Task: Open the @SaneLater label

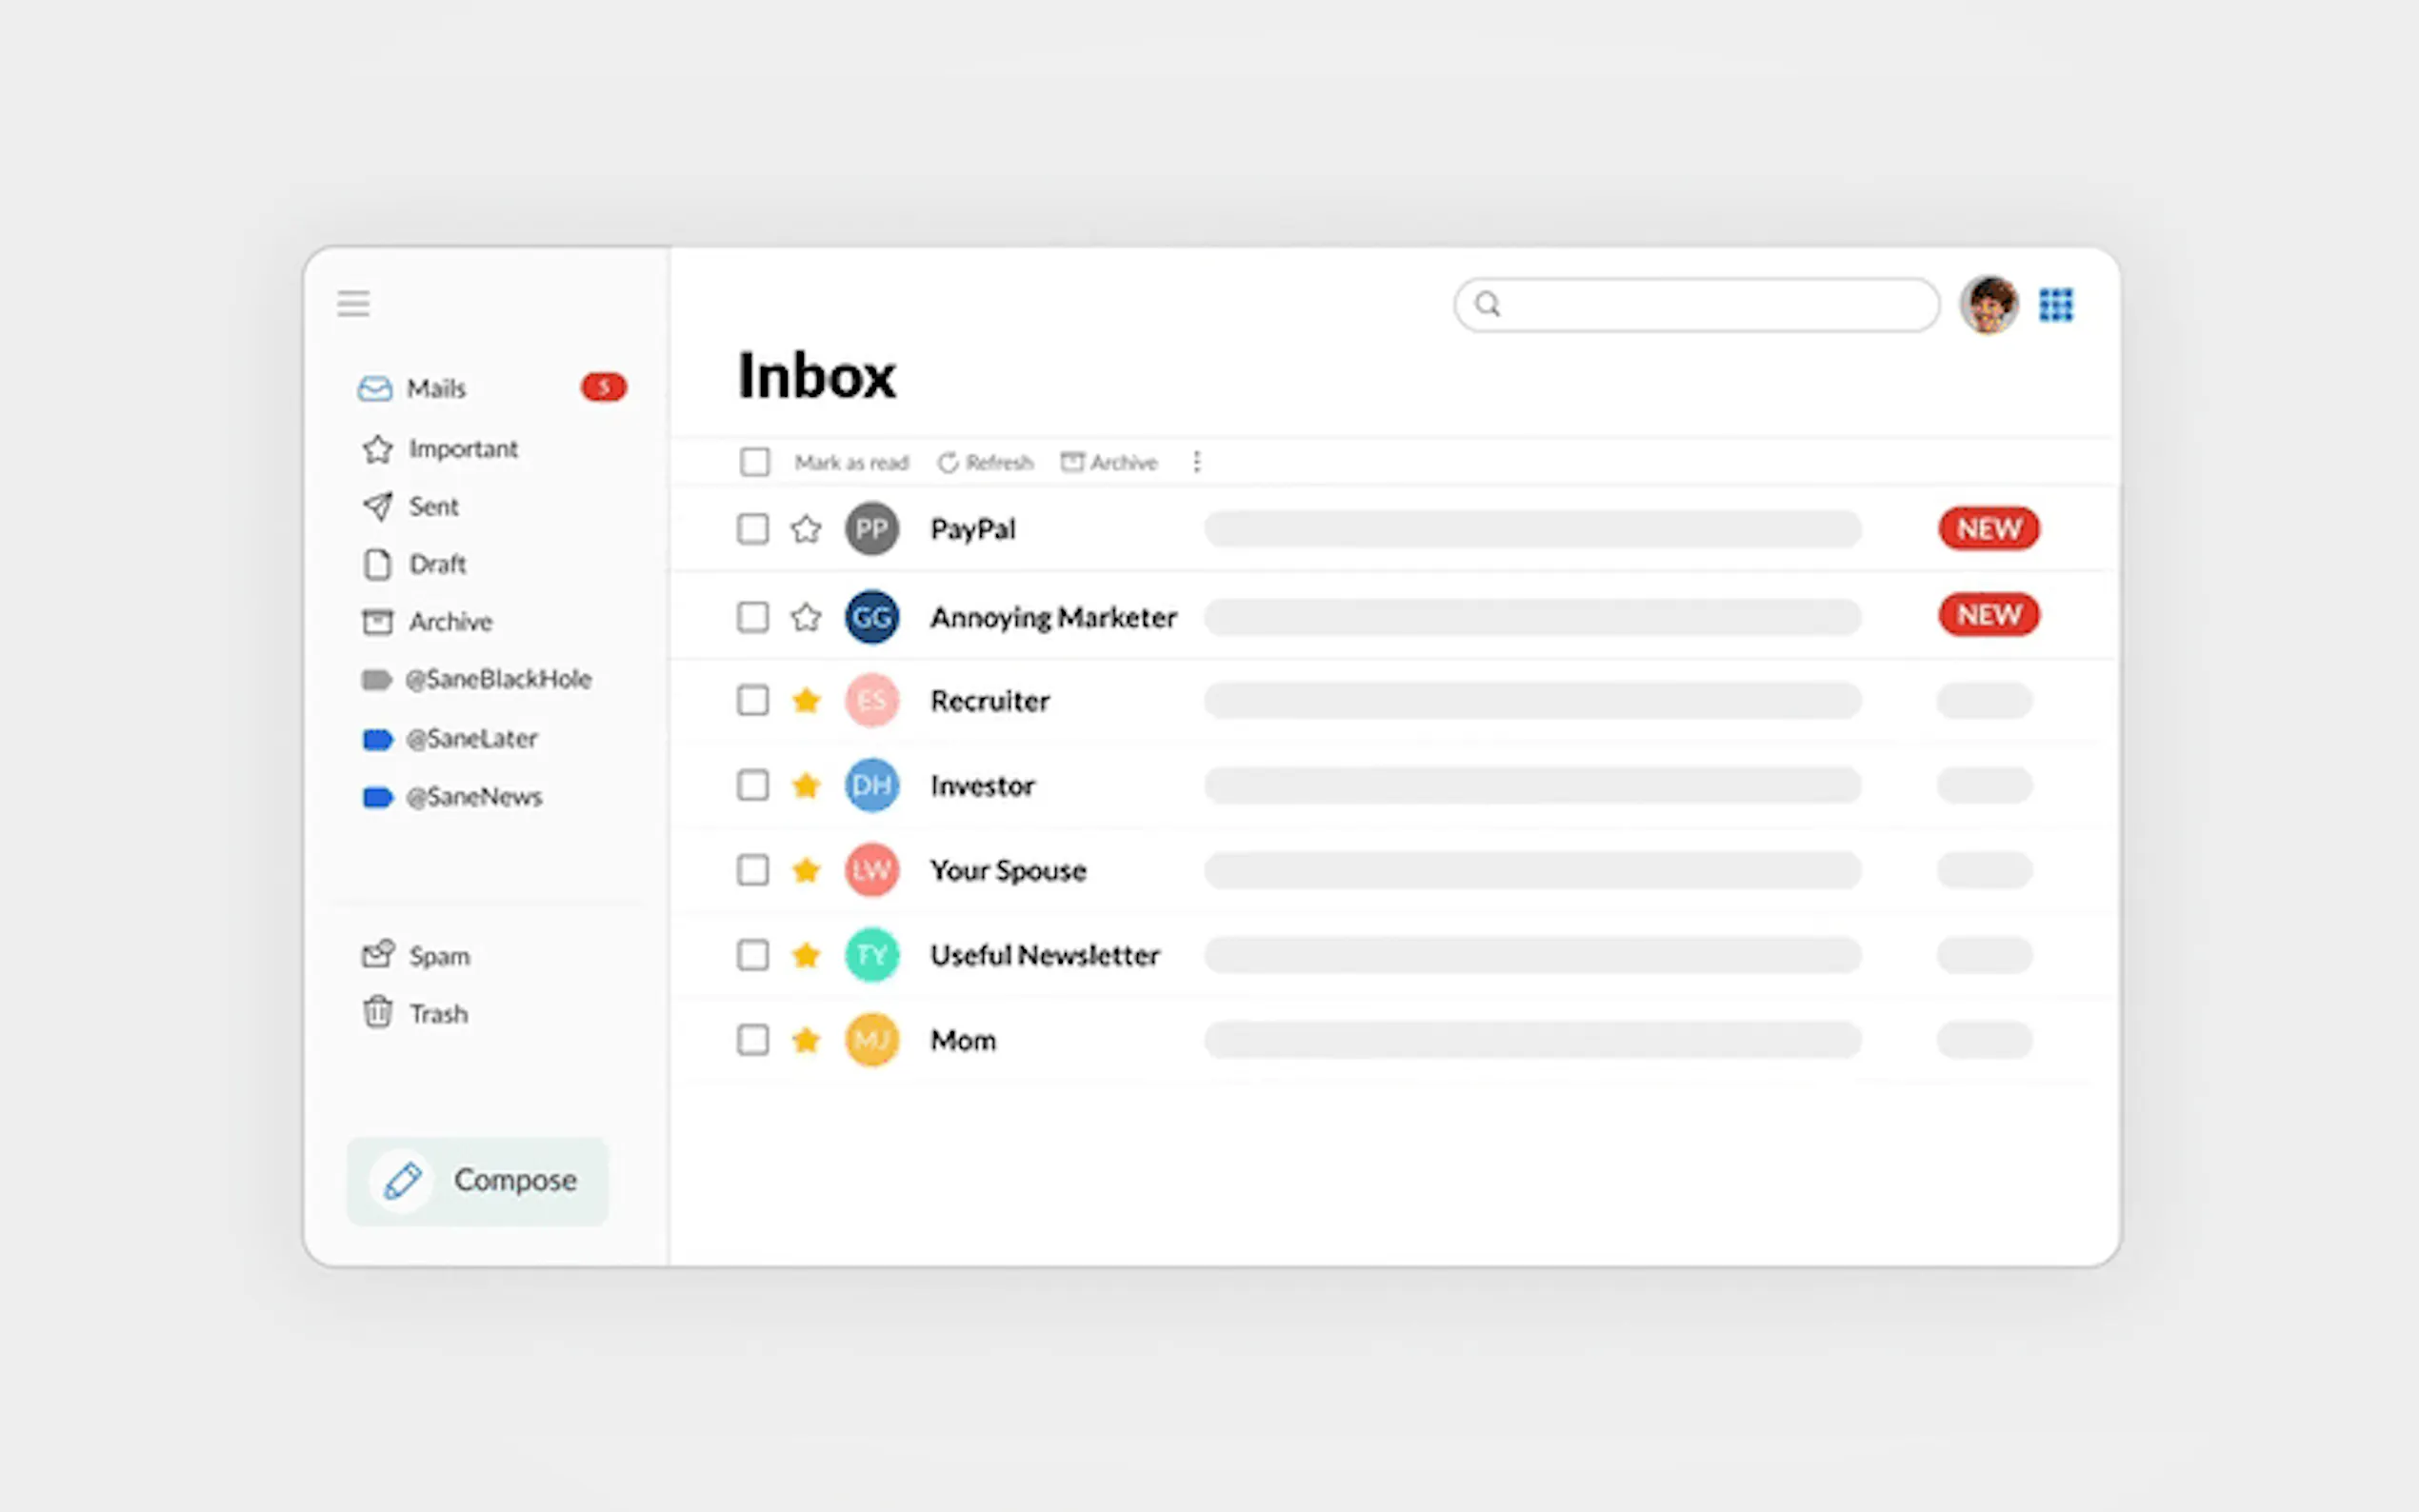Action: point(471,739)
